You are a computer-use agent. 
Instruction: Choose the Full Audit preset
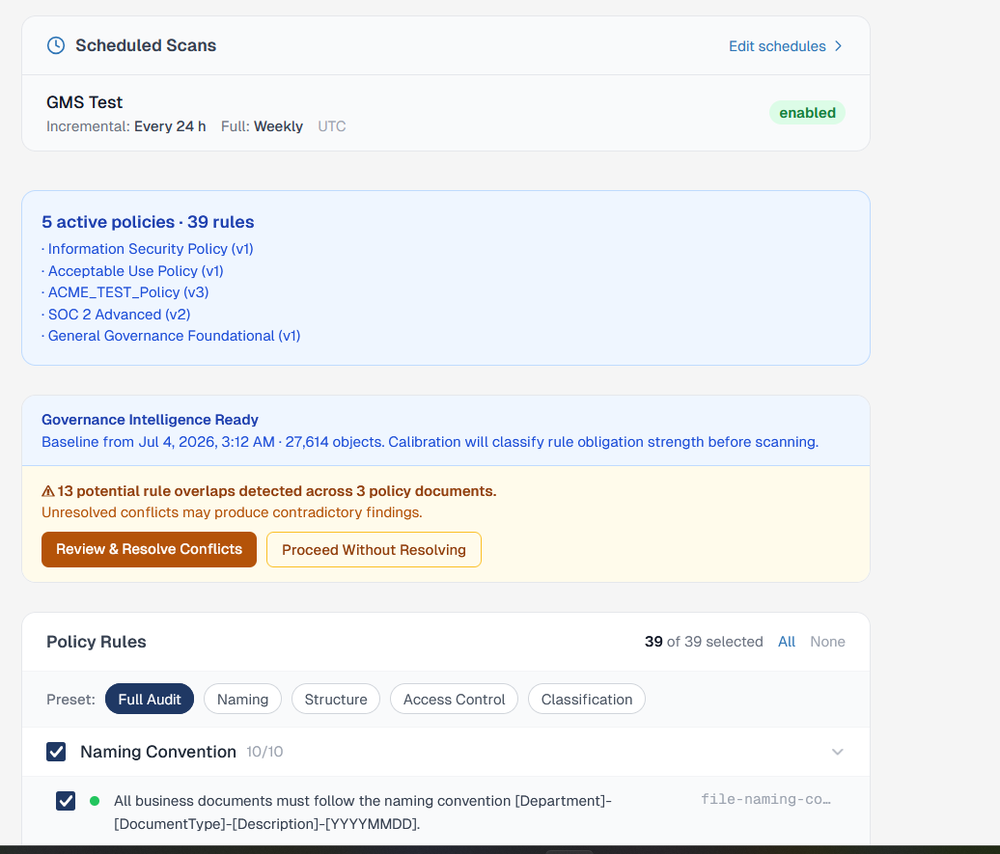pos(149,699)
